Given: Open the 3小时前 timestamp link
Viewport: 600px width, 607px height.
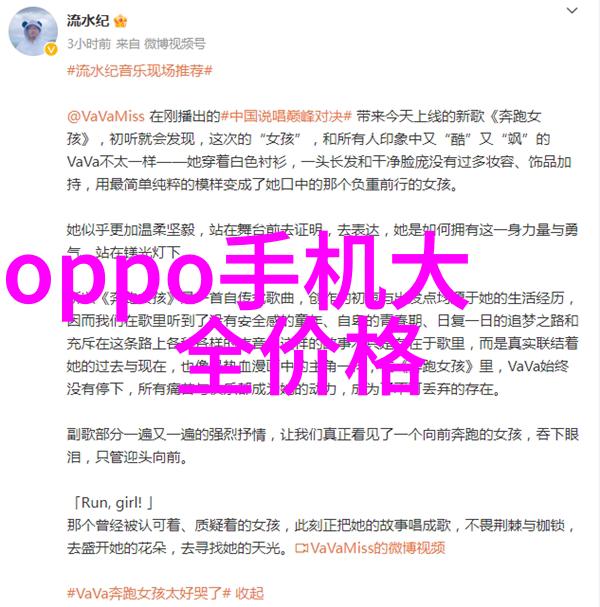Looking at the screenshot, I should pos(89,44).
